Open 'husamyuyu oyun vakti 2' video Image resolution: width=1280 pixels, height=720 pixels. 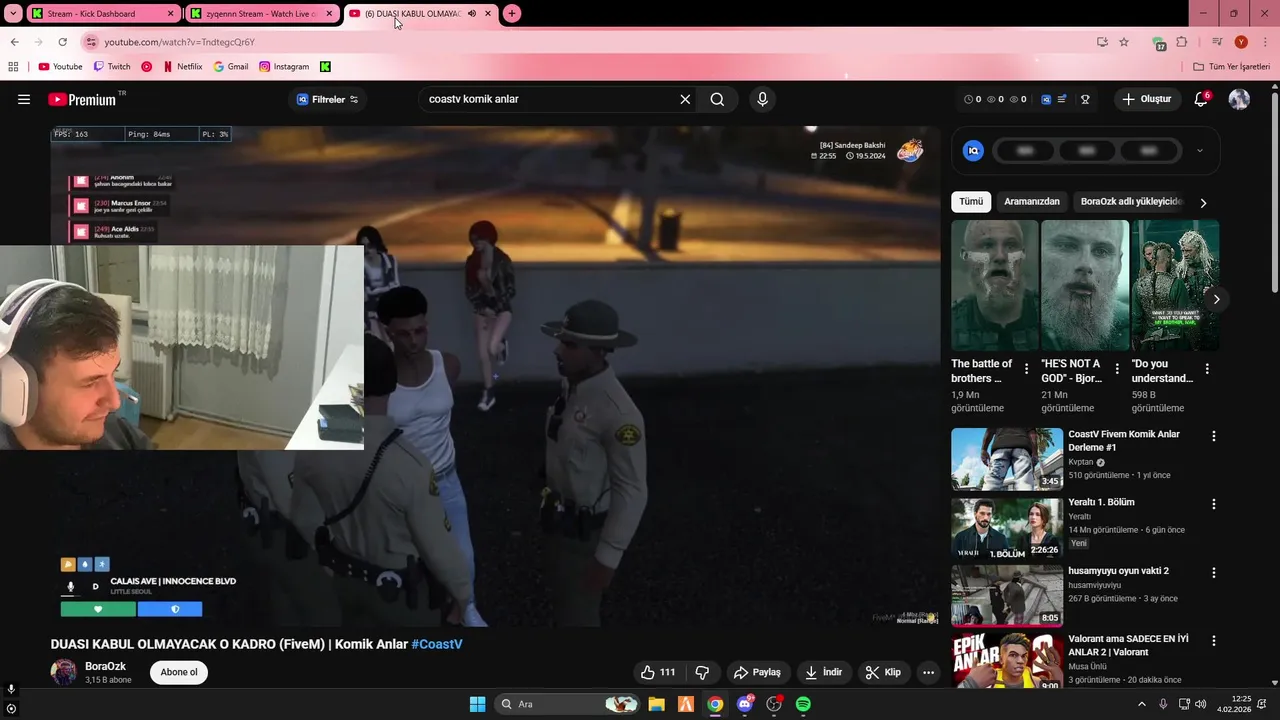(1007, 596)
